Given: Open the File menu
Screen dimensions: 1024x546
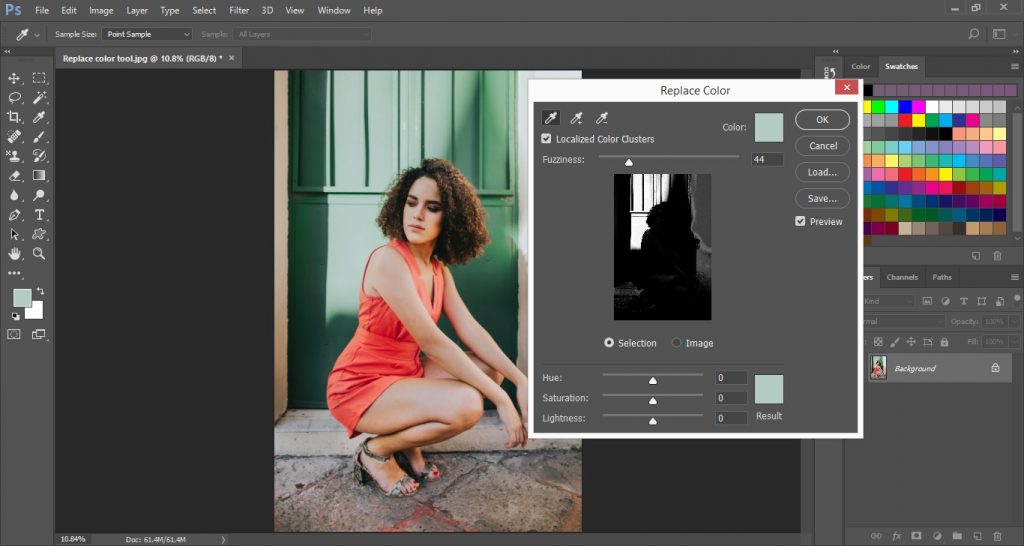Looking at the screenshot, I should pyautogui.click(x=42, y=10).
